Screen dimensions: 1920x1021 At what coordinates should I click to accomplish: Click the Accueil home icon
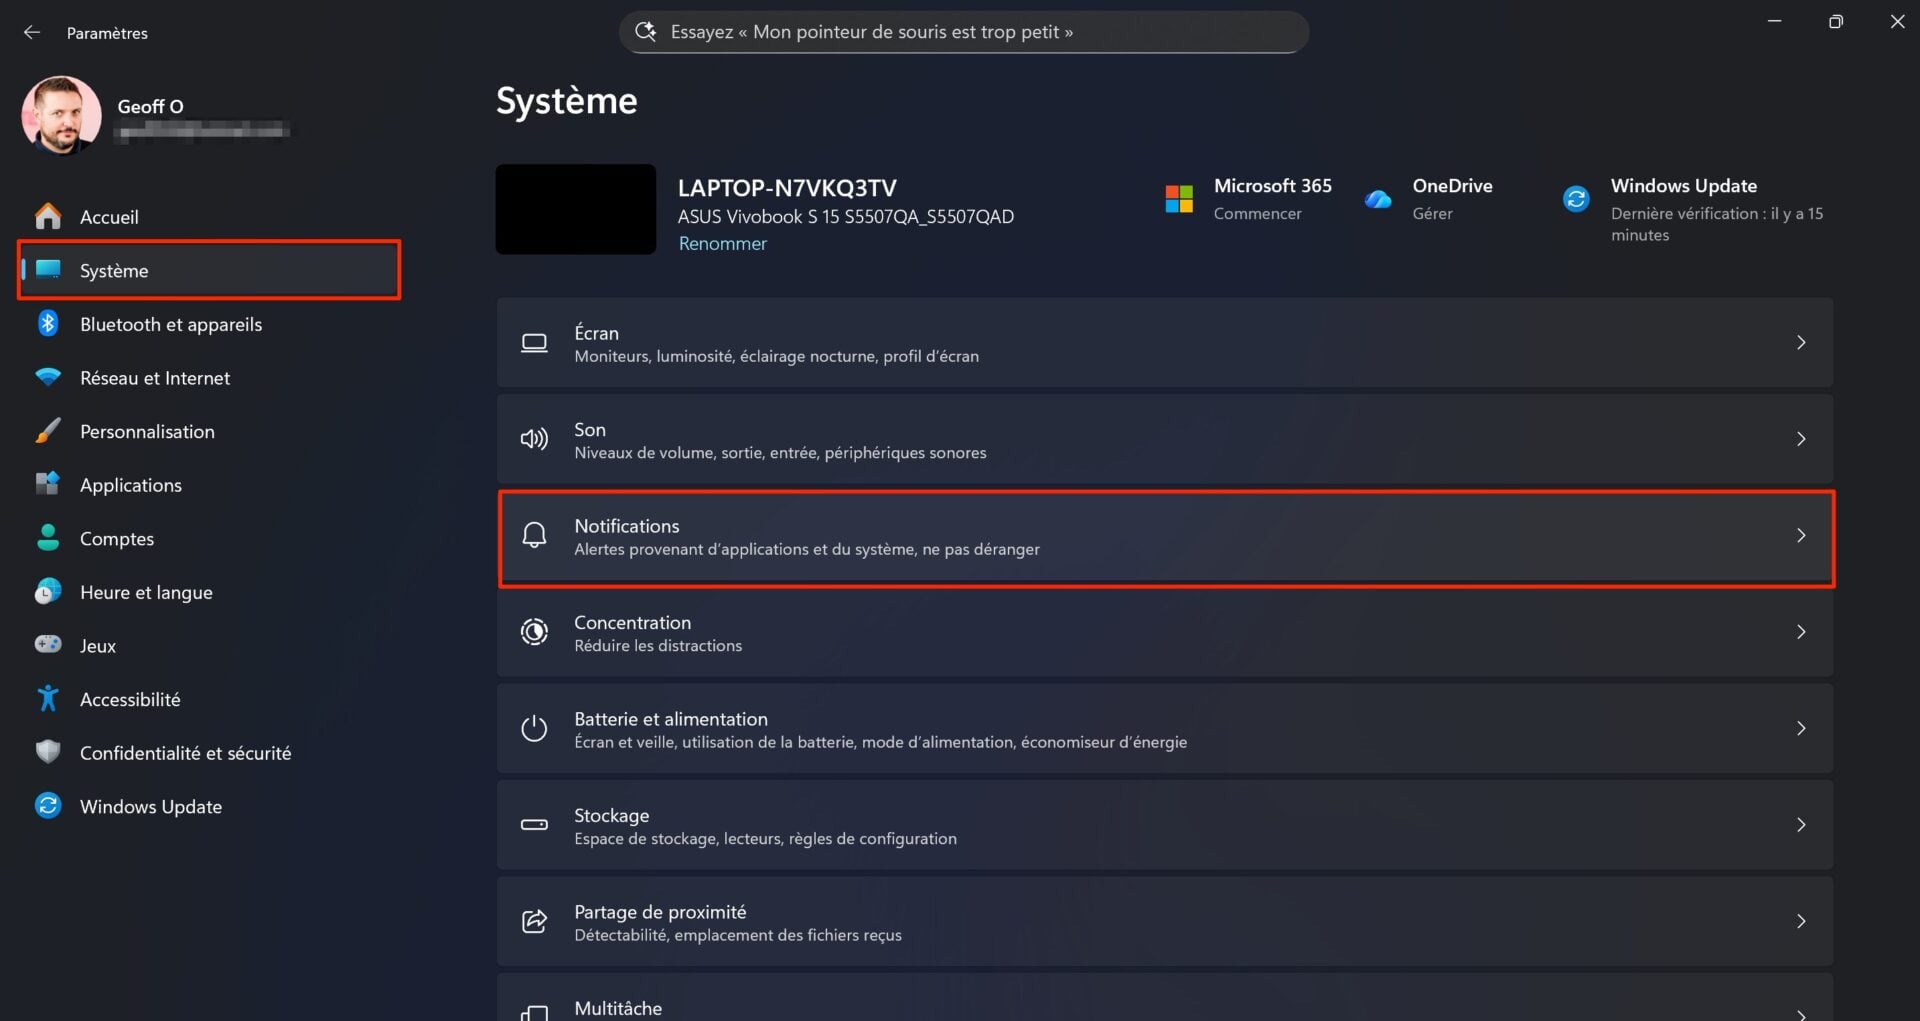47,216
